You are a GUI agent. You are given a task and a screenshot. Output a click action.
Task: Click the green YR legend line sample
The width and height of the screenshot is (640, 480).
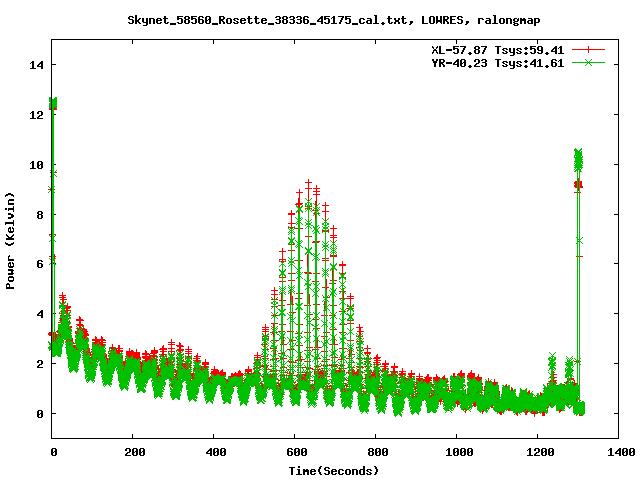pos(588,62)
